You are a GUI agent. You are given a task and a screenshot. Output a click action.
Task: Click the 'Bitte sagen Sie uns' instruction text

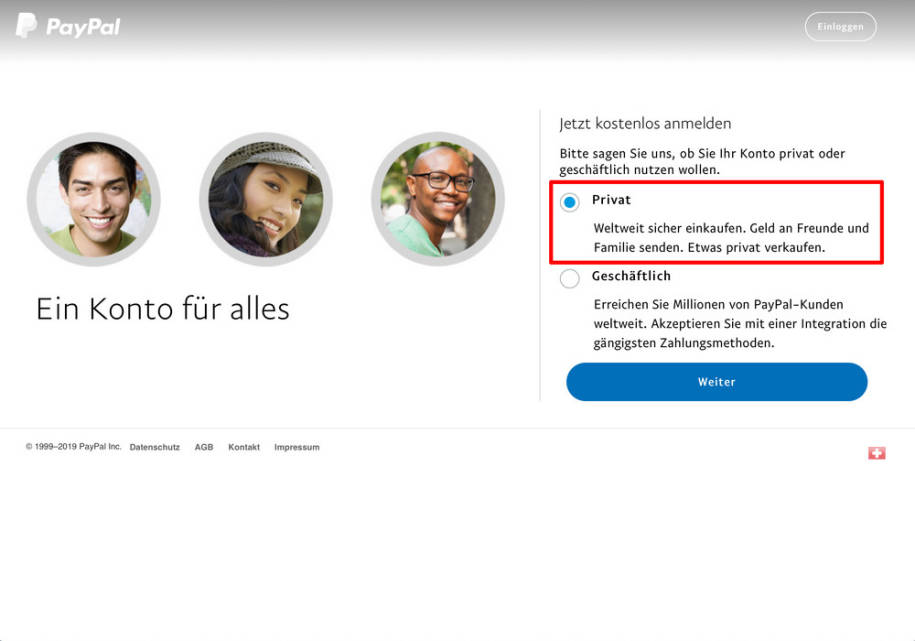[702, 162]
